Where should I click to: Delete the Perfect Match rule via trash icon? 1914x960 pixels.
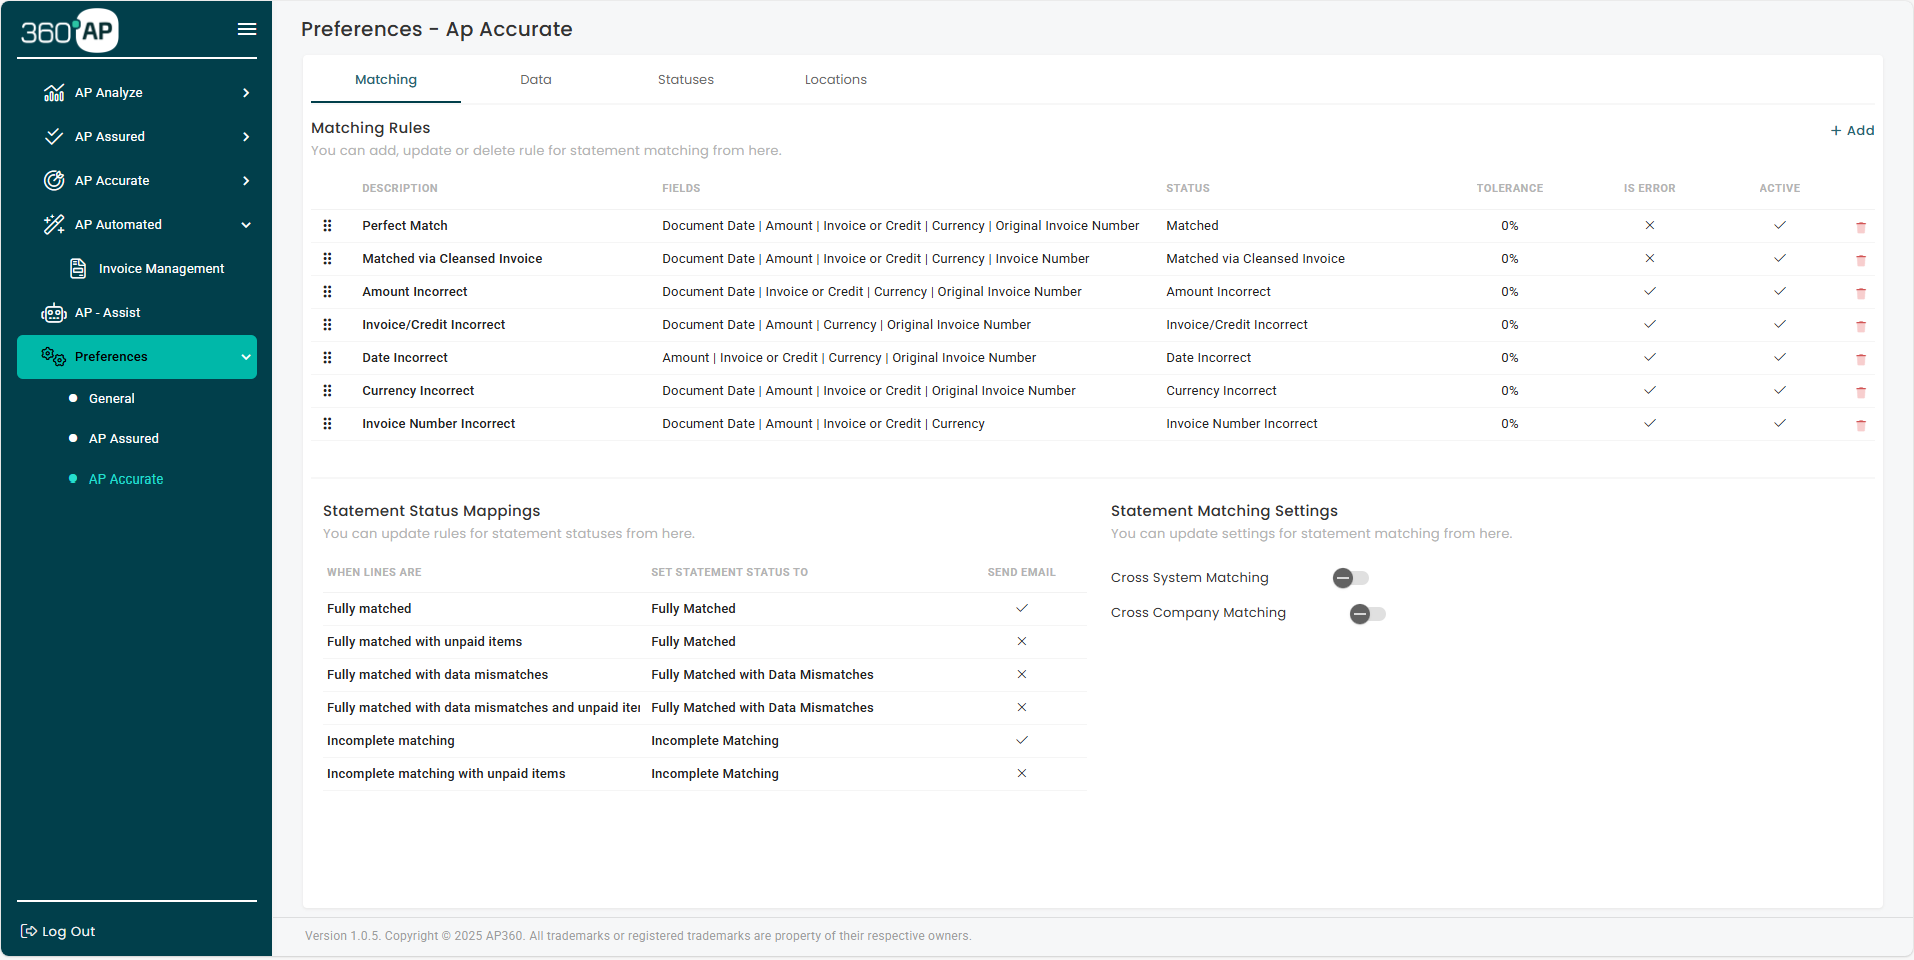(x=1861, y=226)
